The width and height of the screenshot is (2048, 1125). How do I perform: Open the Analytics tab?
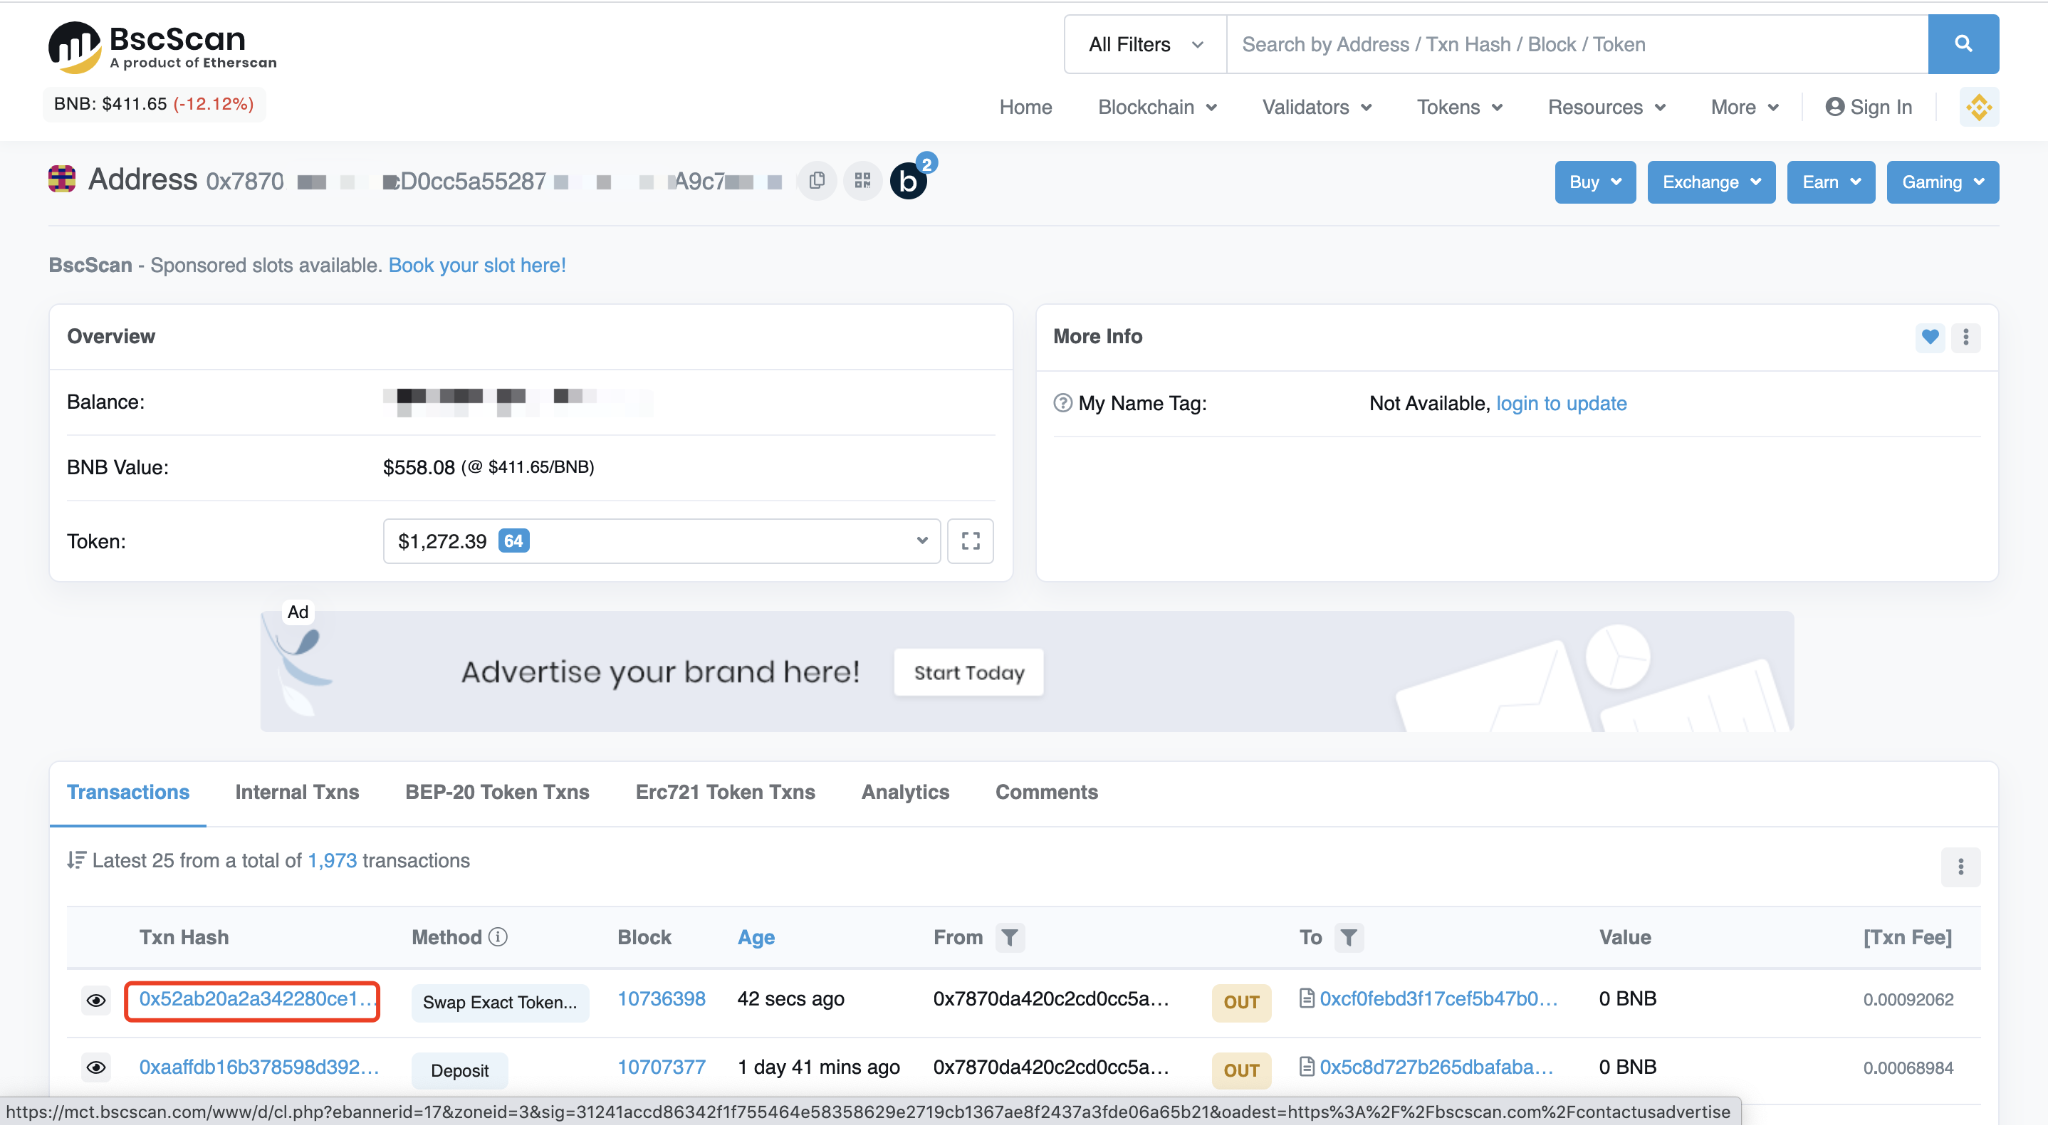coord(905,792)
